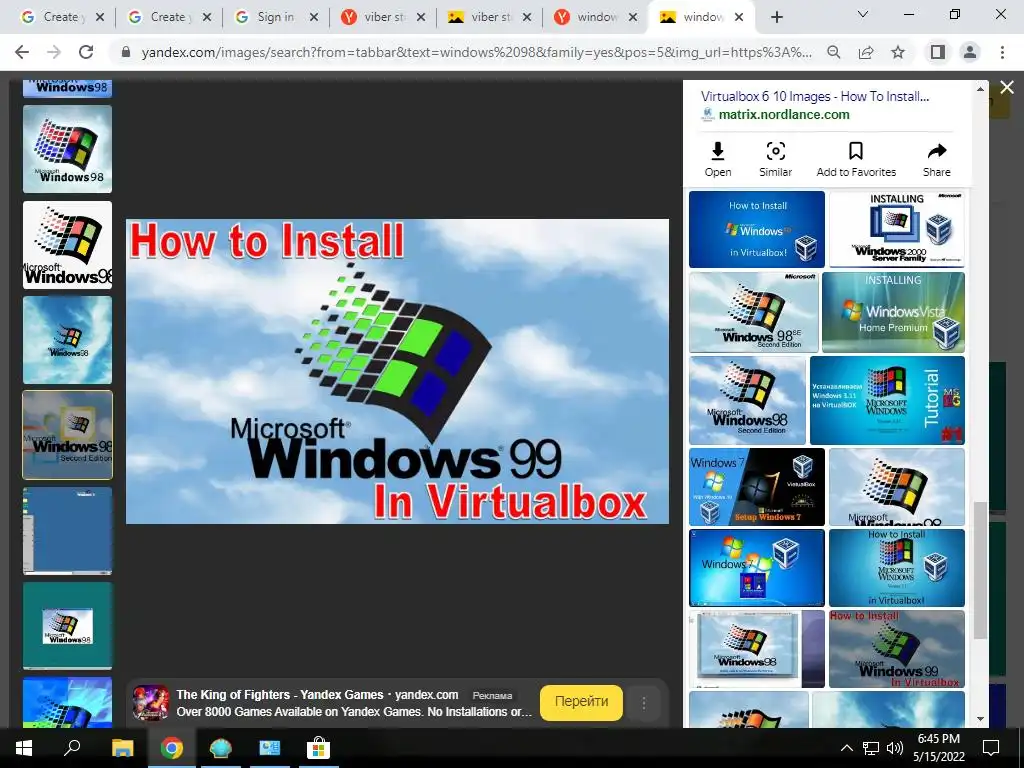Click the related images panel scrollbar thumb
Screen dimensions: 1024x768
pos(980,569)
